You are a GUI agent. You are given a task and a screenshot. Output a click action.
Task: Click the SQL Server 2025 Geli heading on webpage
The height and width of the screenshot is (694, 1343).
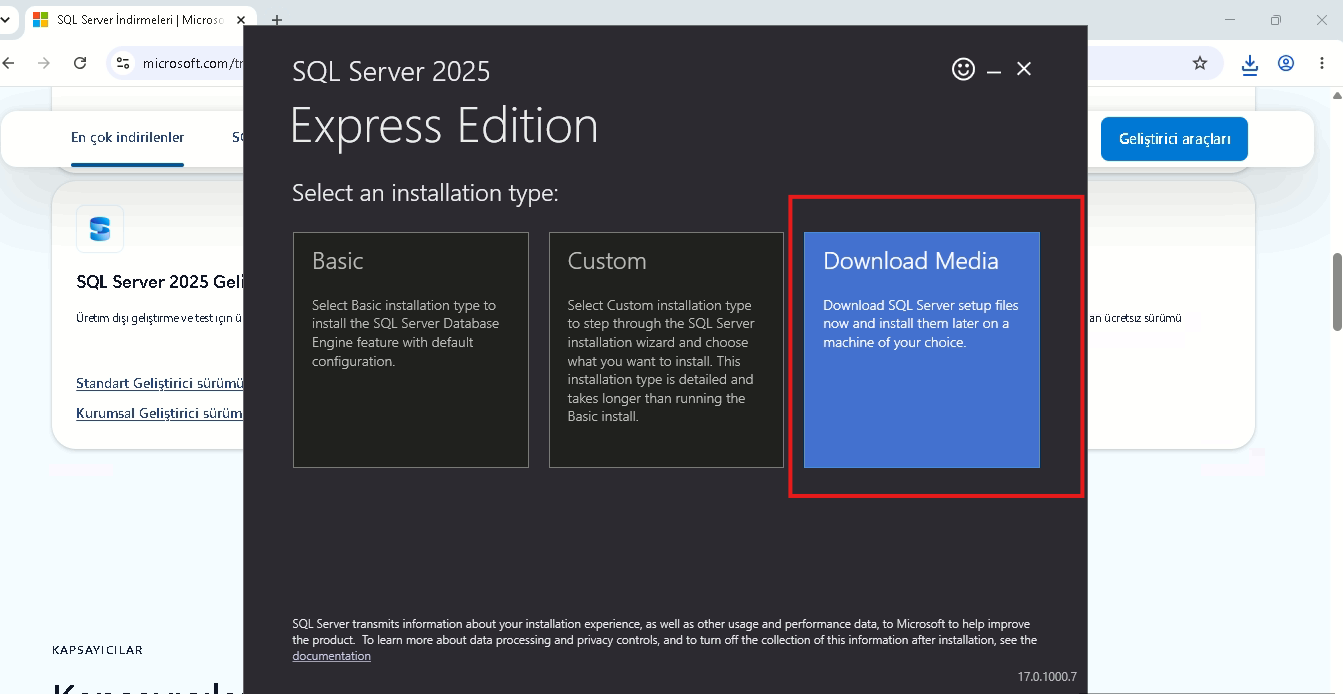(x=160, y=282)
